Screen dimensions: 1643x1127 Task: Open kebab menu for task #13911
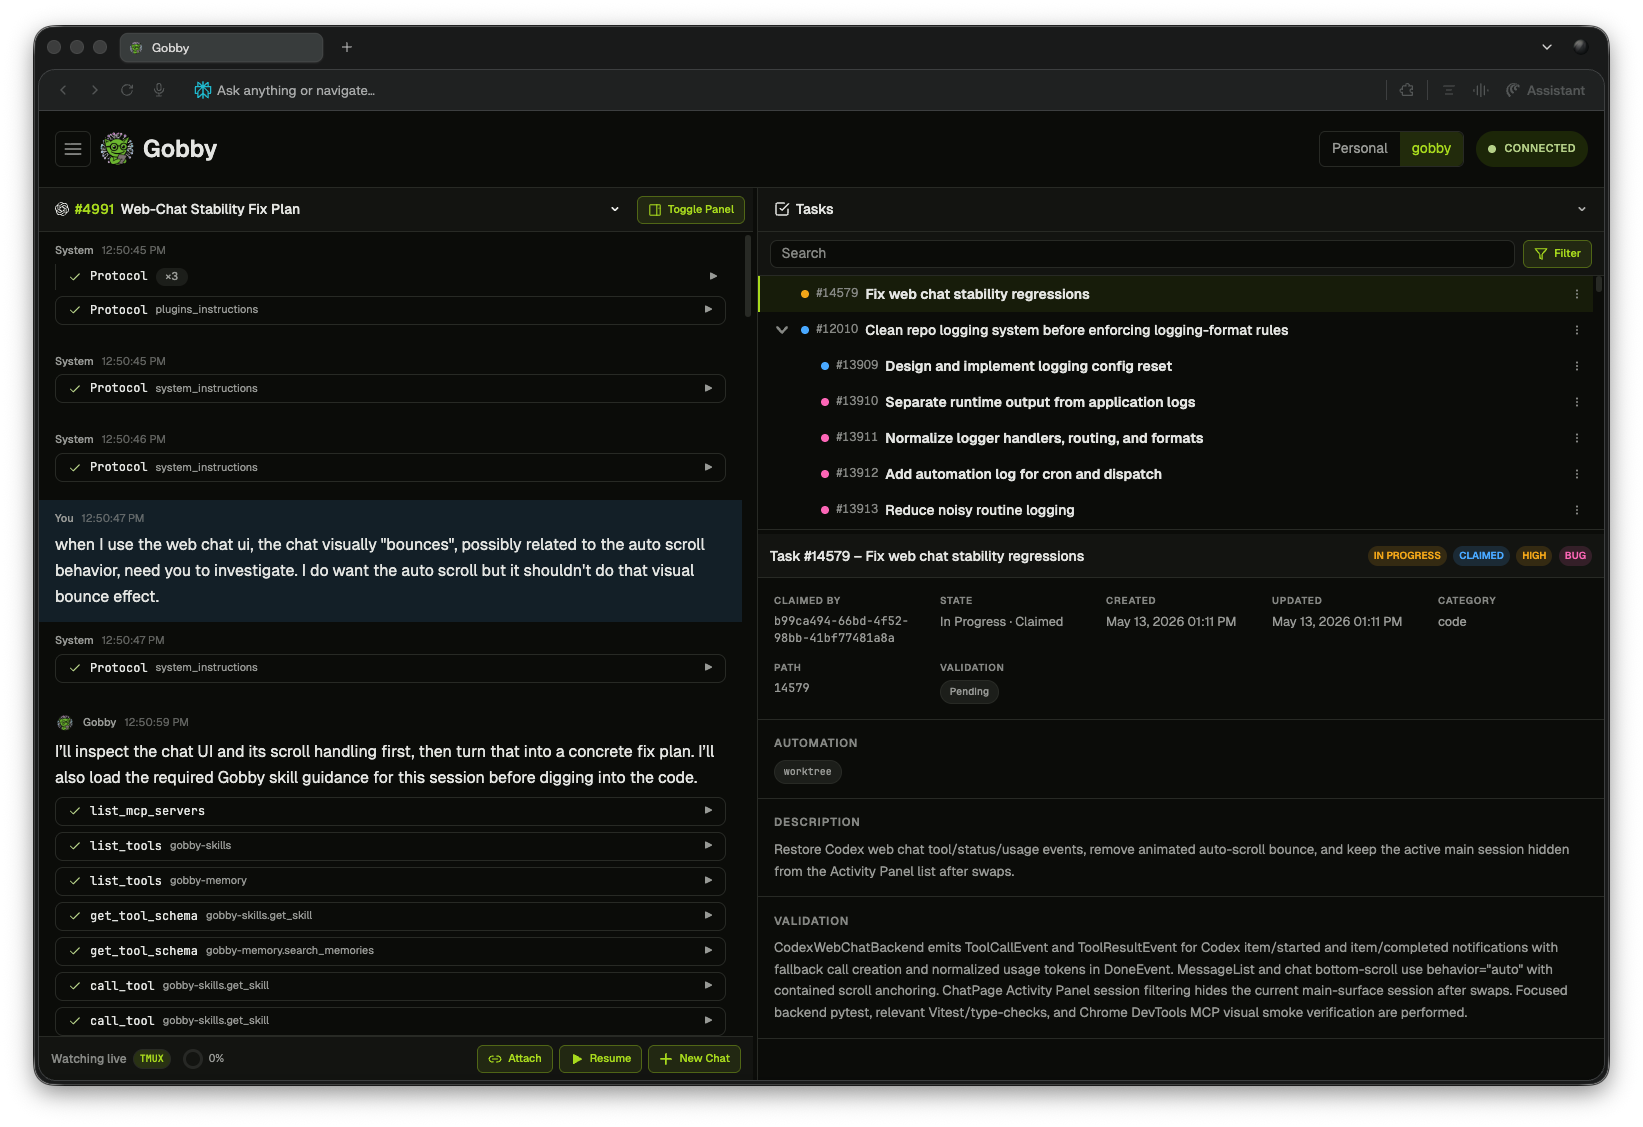click(1577, 438)
